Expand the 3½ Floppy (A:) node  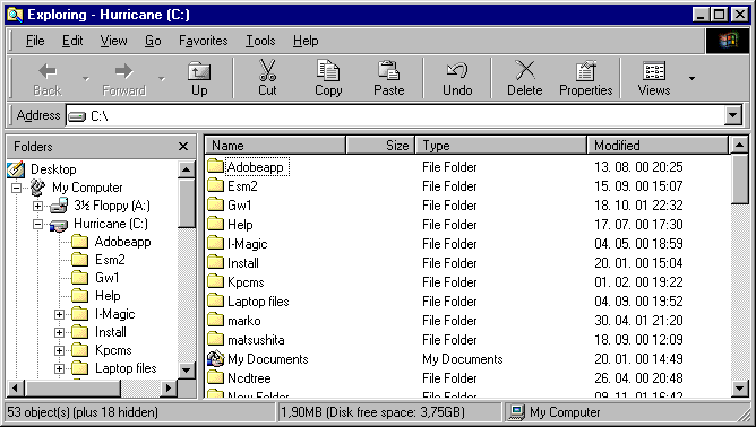38,206
